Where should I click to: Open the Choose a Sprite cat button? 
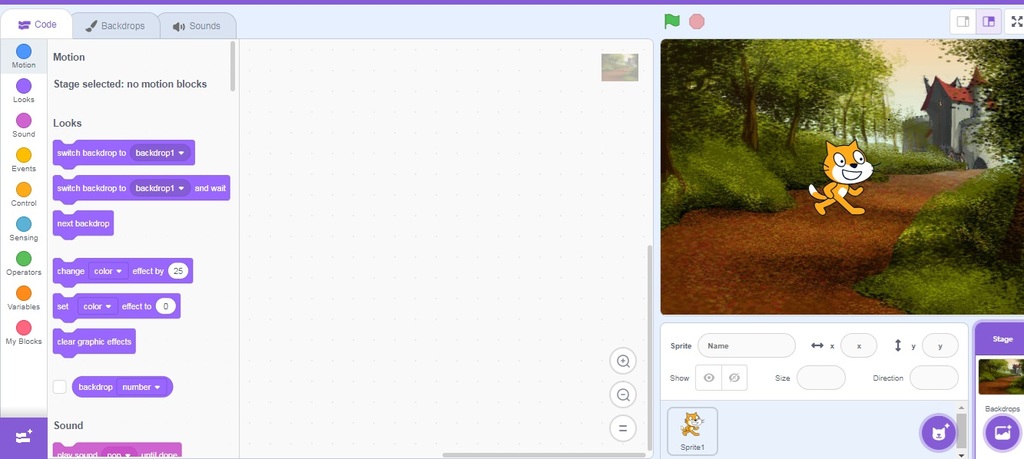click(938, 433)
